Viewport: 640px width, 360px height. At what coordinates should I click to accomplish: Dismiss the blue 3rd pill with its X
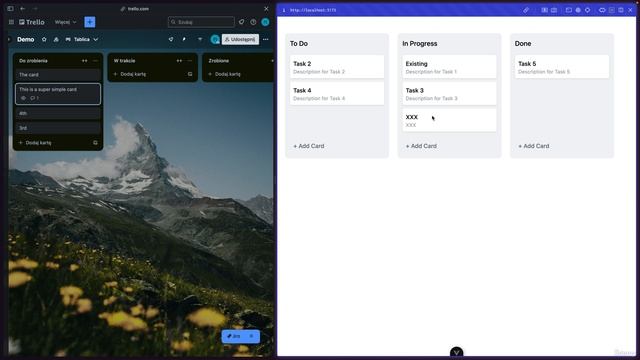click(252, 336)
